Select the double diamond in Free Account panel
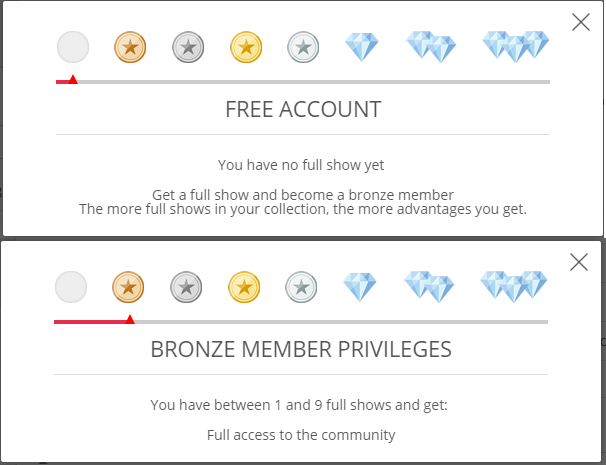This screenshot has height=465, width=606. point(431,46)
